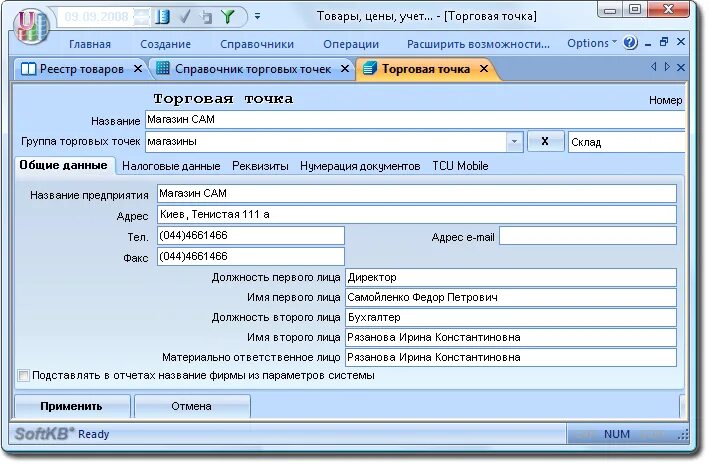This screenshot has height=465, width=710.
Task: Open Расширить возможности... ribbon tab
Action: 478,44
